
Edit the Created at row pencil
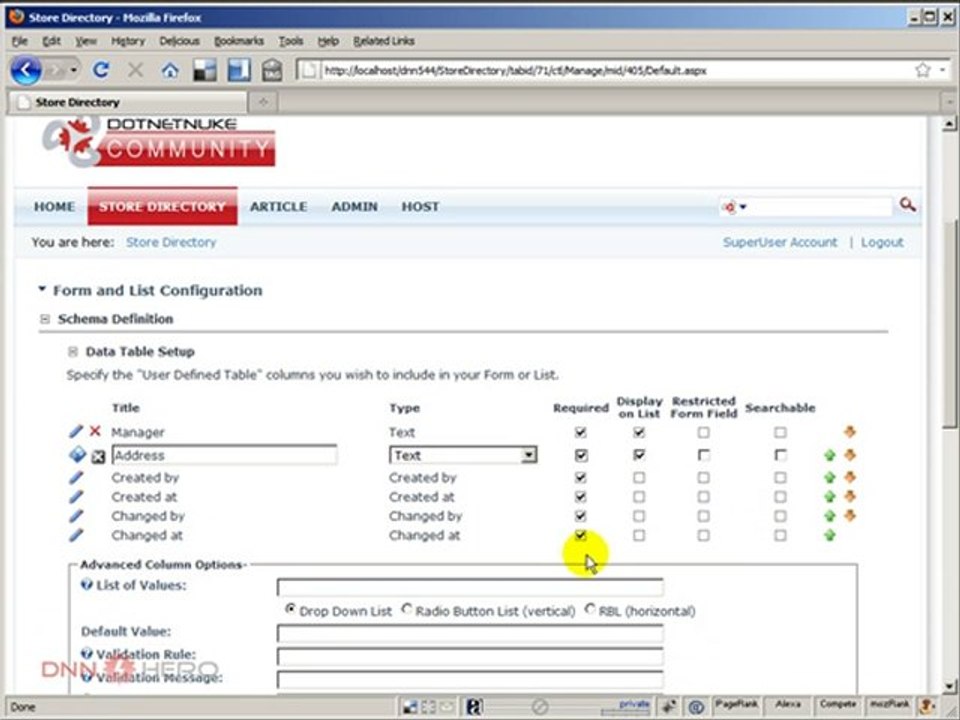coord(76,497)
